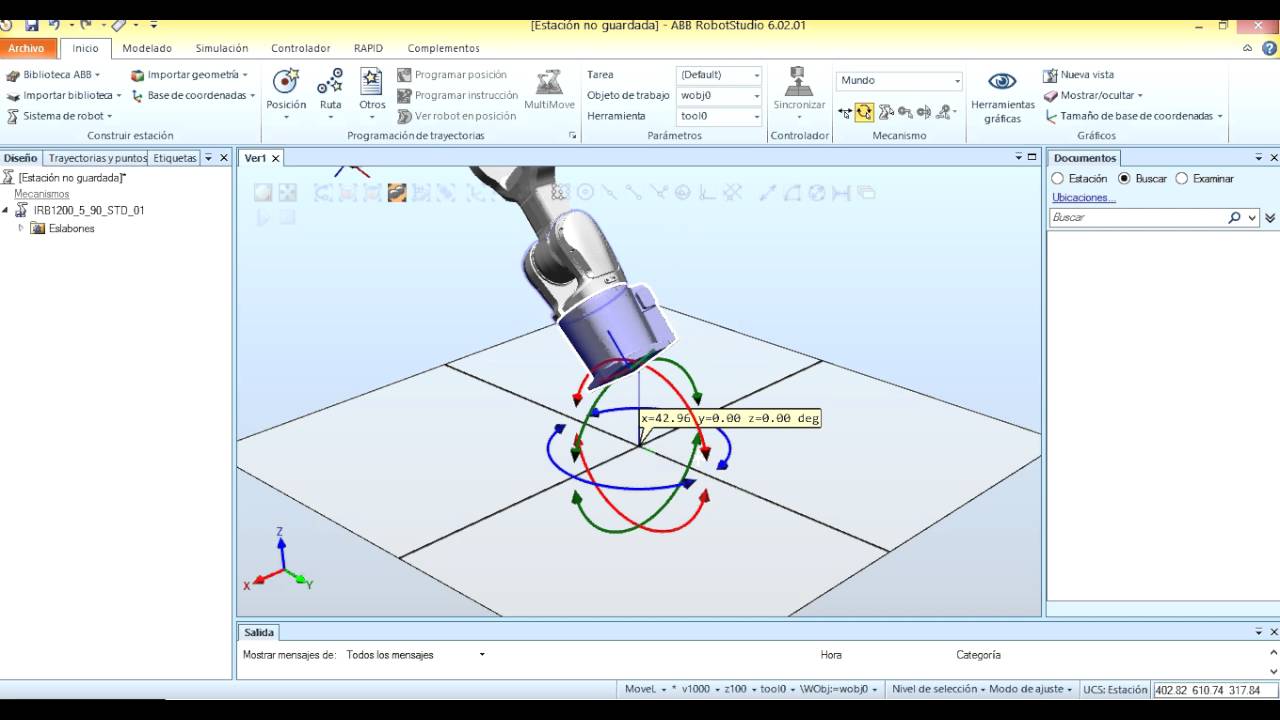Toggle the active freehand Rotate tool
The image size is (1280, 720).
tap(864, 112)
